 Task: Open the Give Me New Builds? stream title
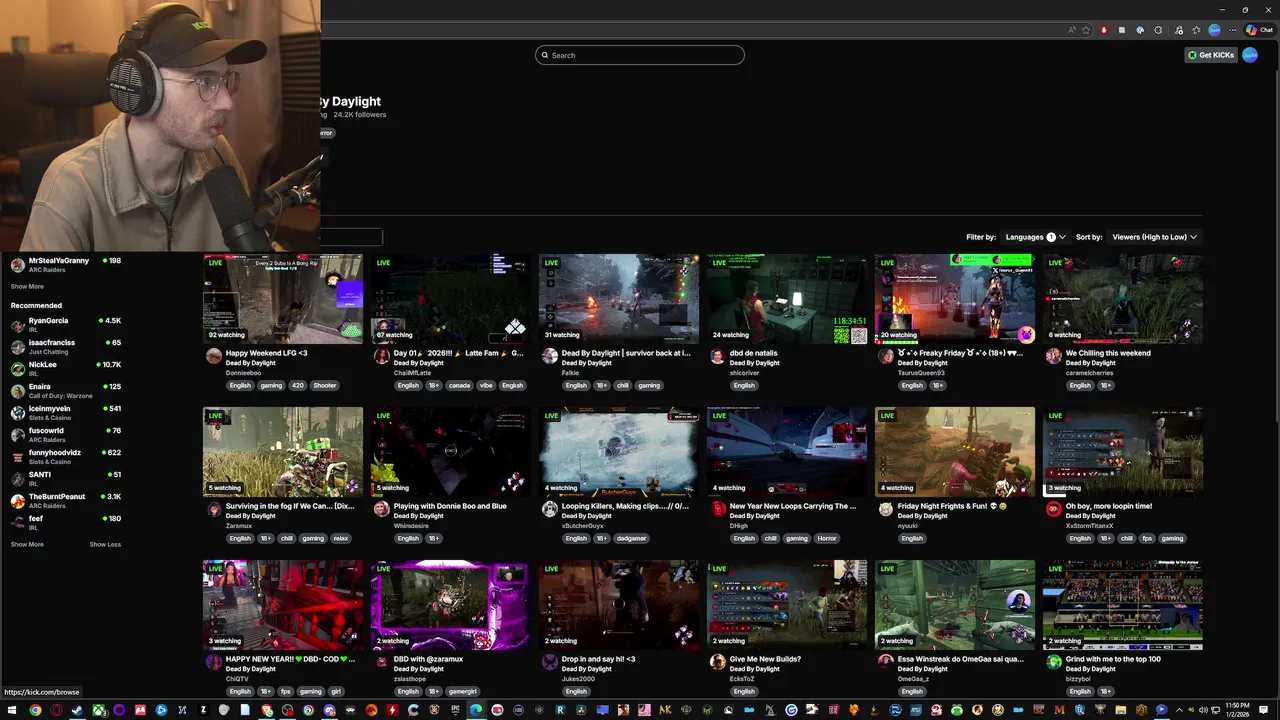point(765,659)
